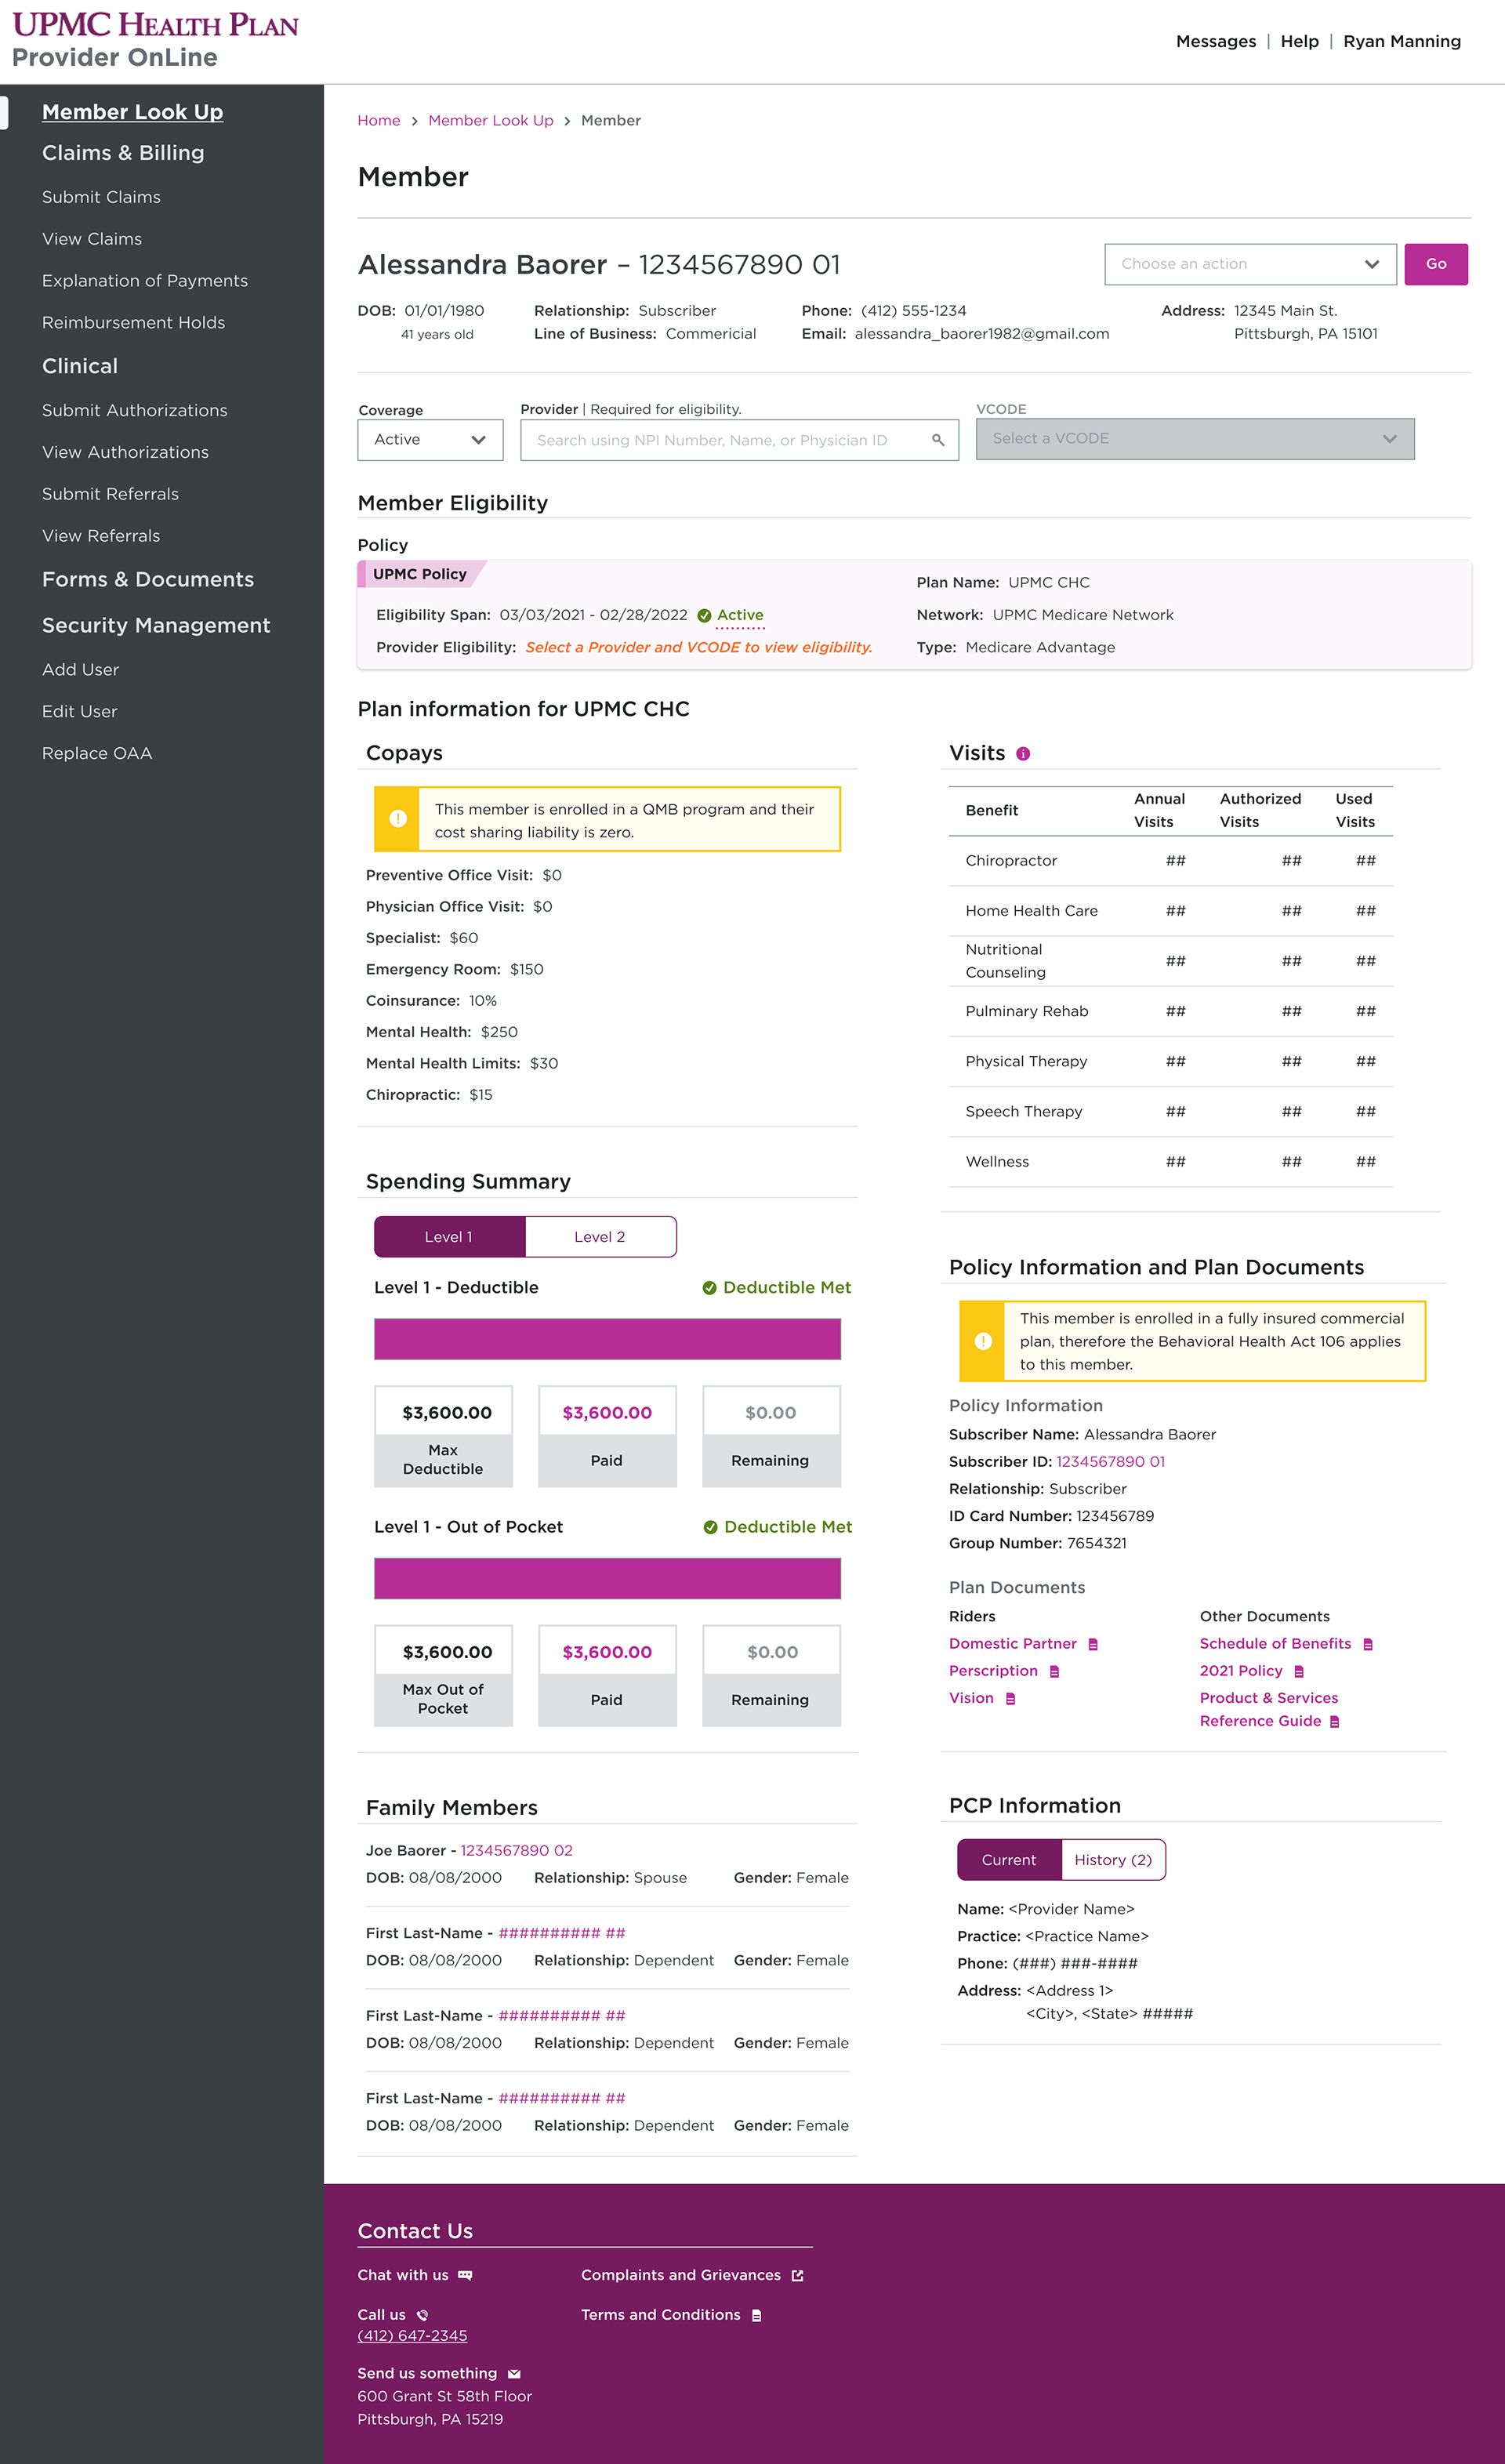The image size is (1505, 2464).
Task: Open the Coverage dropdown showing Active
Action: tap(429, 439)
